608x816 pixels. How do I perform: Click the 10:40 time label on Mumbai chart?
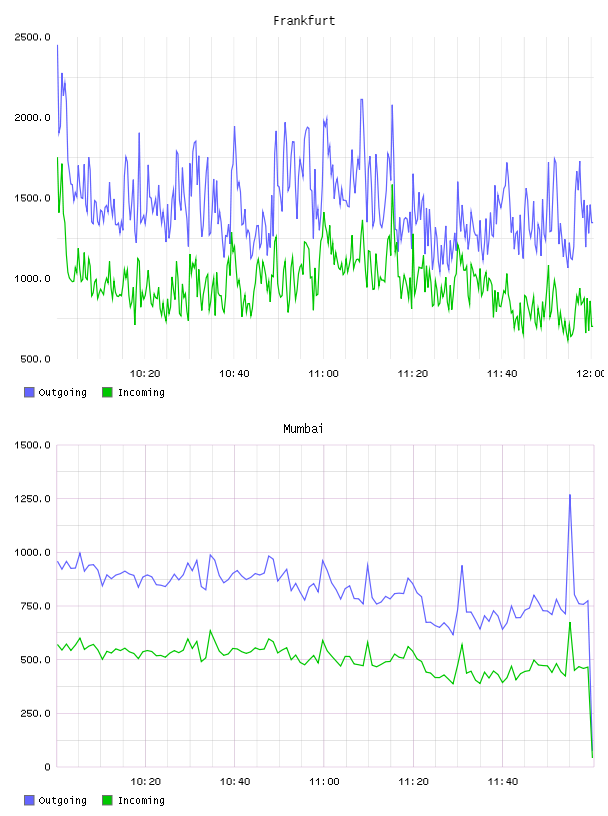tap(235, 782)
